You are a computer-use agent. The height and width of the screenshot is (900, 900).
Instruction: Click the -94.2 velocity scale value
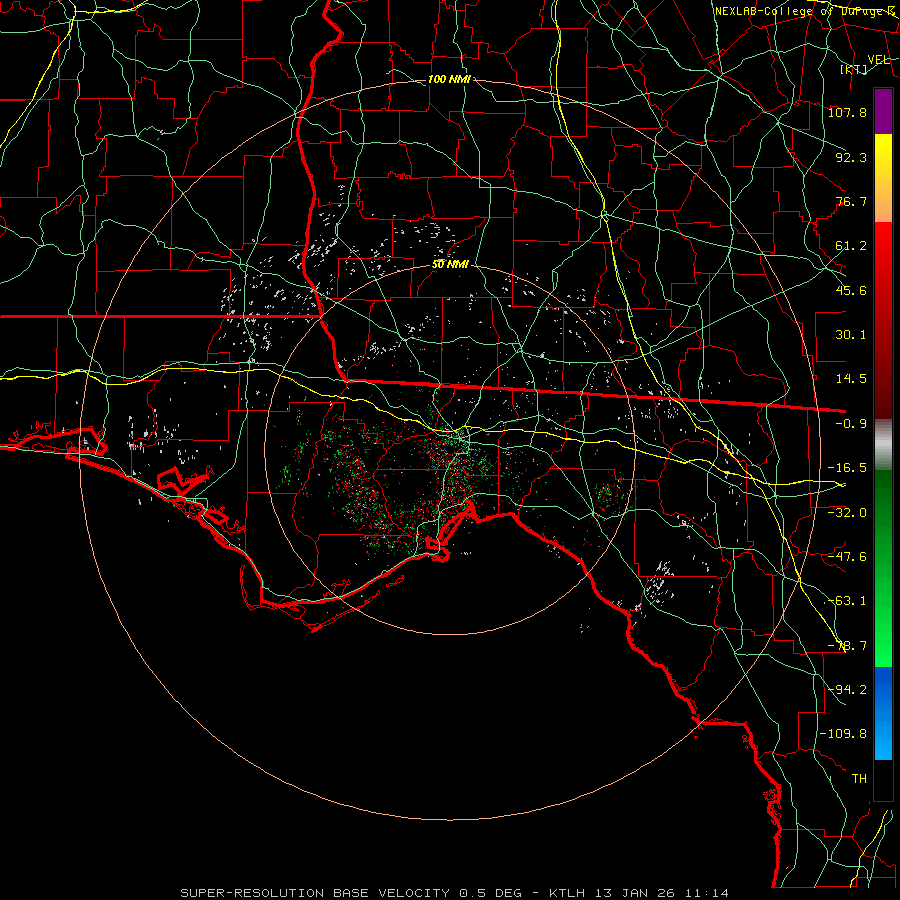click(x=847, y=690)
